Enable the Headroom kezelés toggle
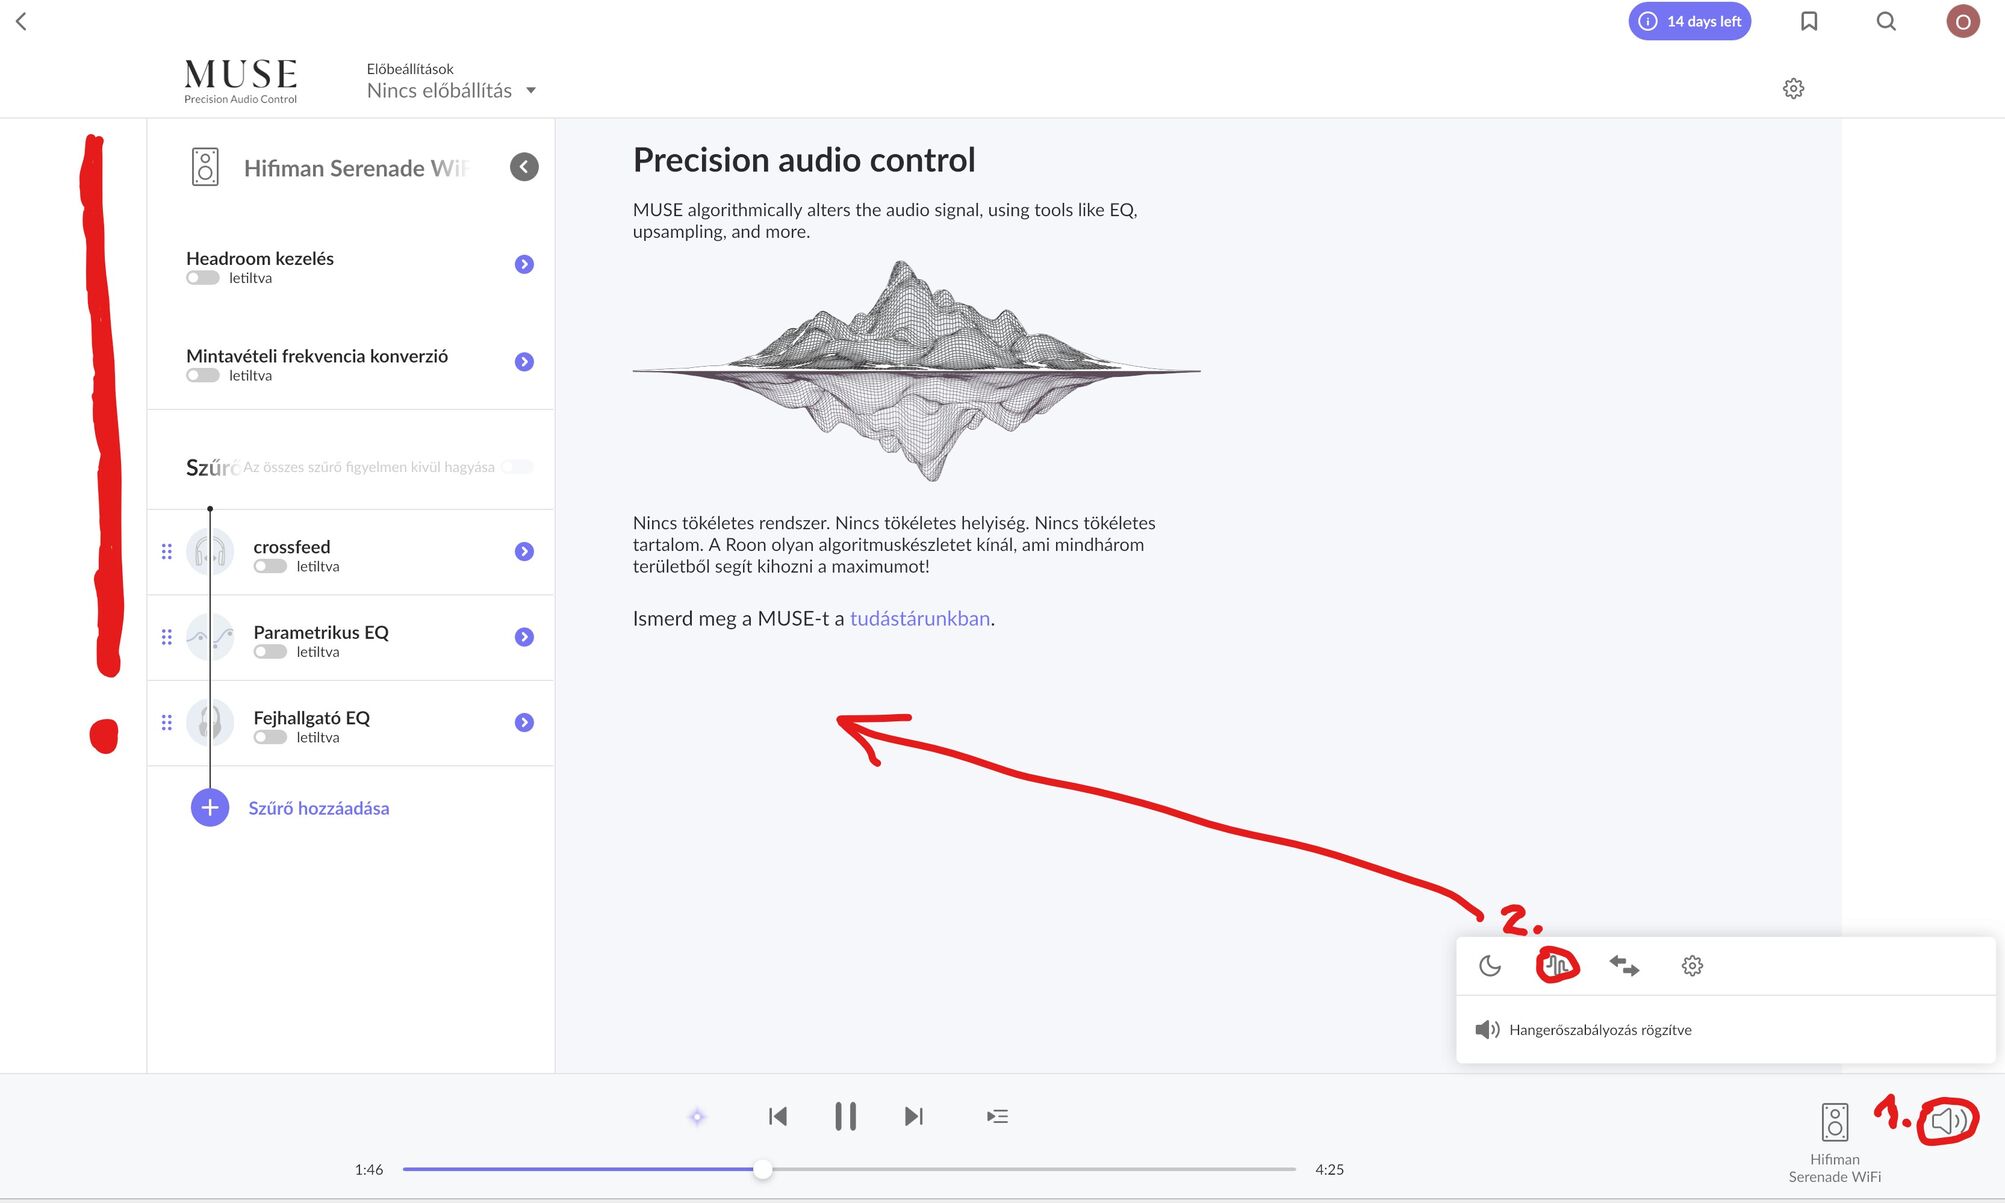The height and width of the screenshot is (1203, 2005). click(203, 278)
